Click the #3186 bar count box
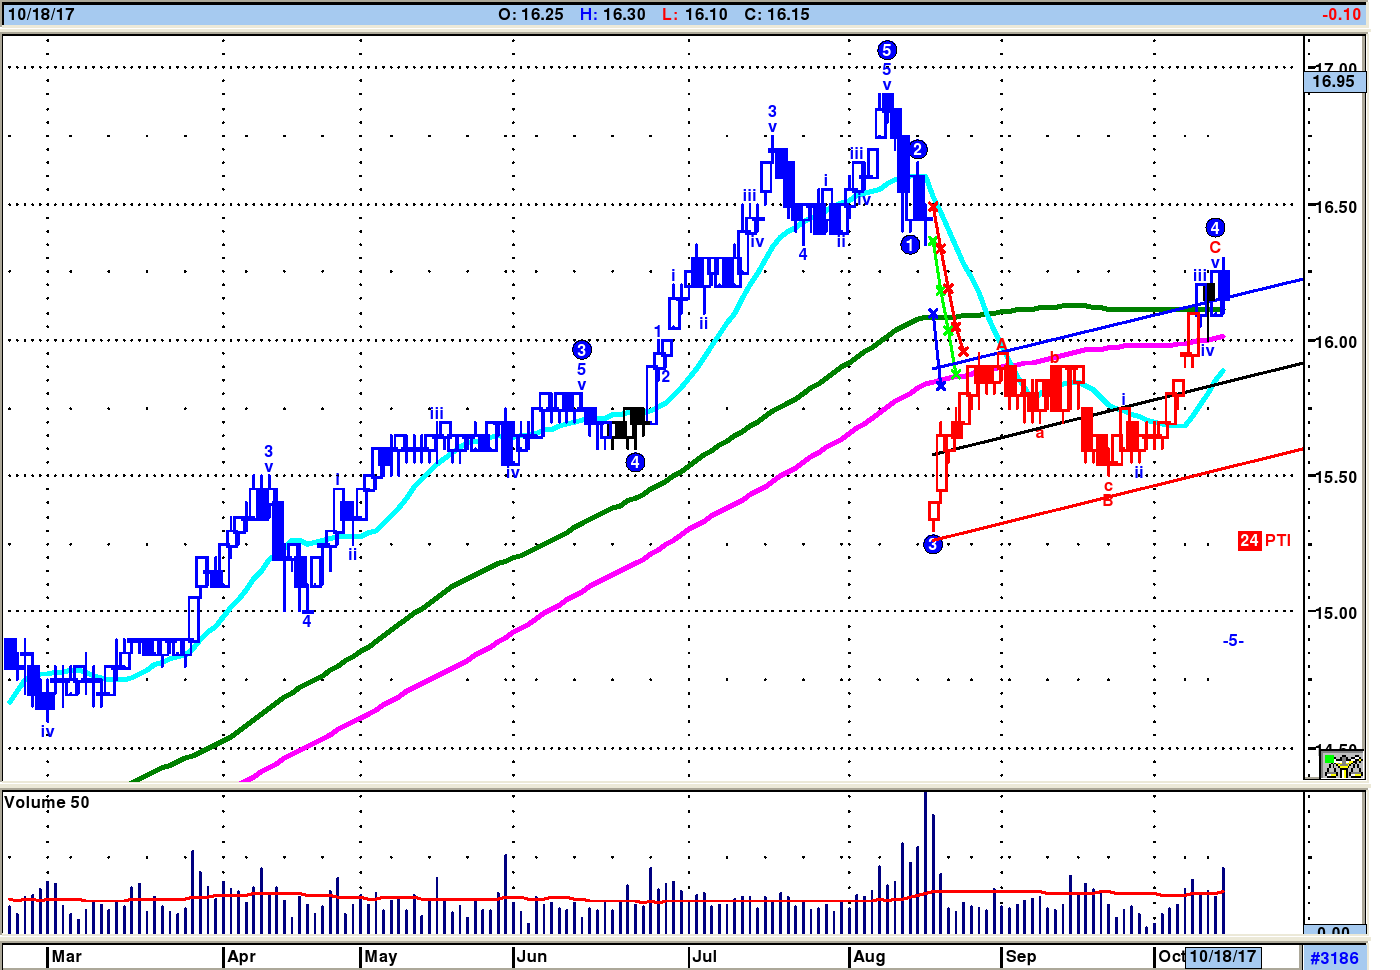Viewport: 1400px width, 970px height. [x=1334, y=958]
